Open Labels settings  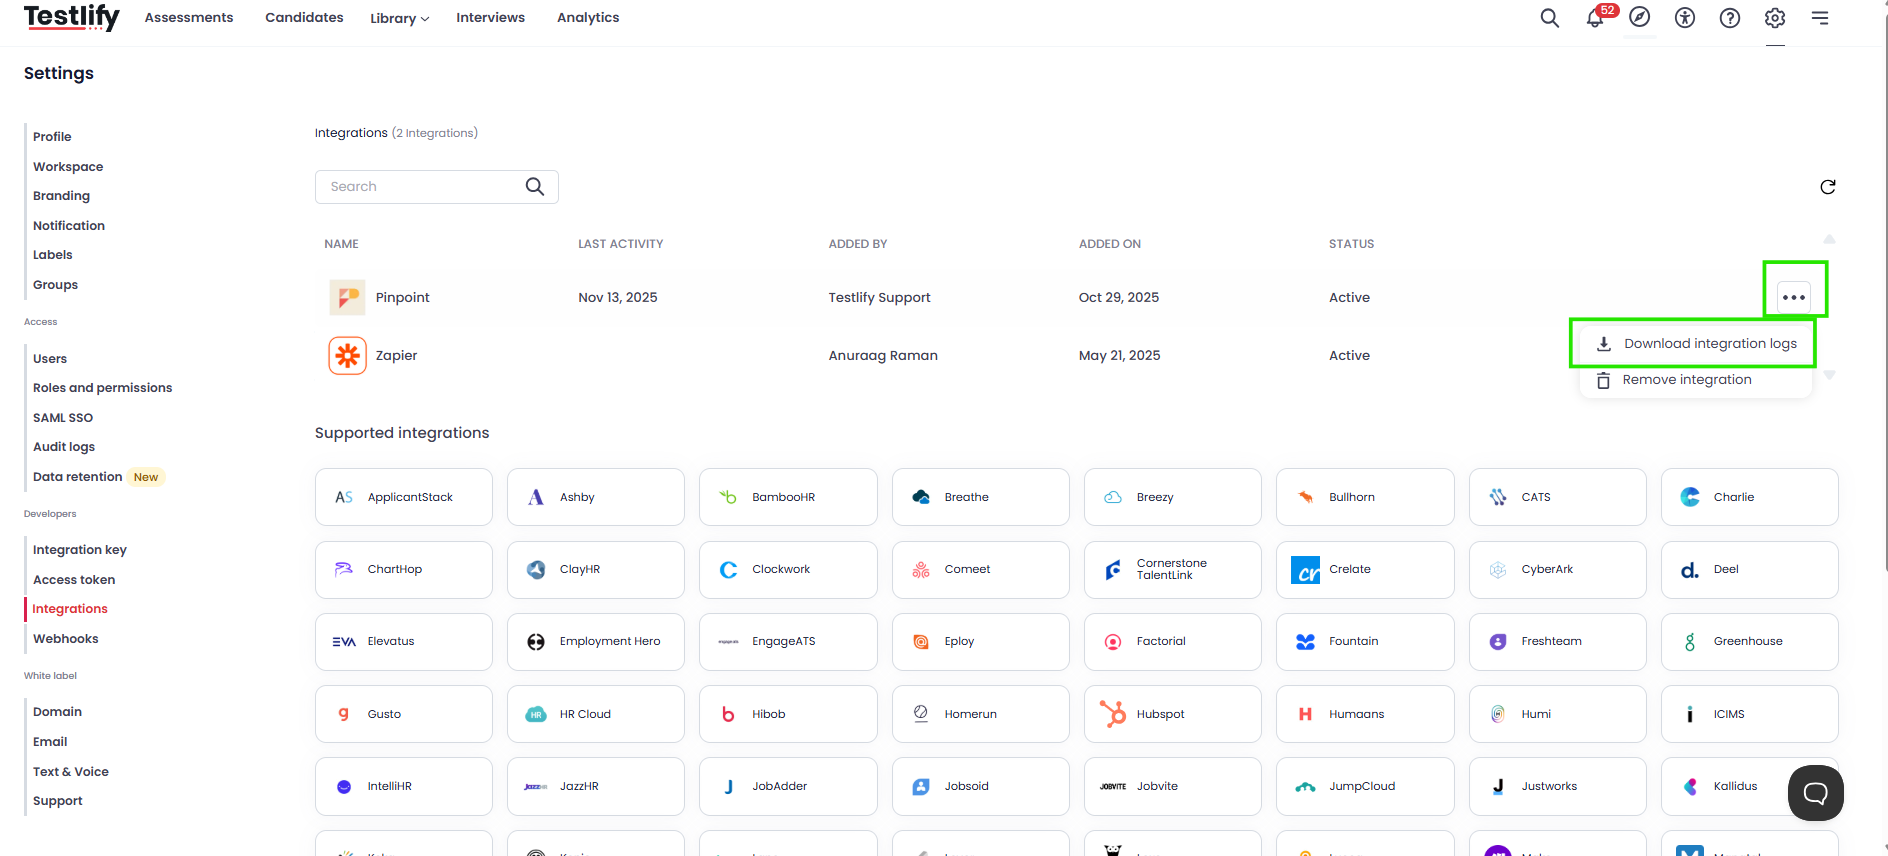[52, 255]
